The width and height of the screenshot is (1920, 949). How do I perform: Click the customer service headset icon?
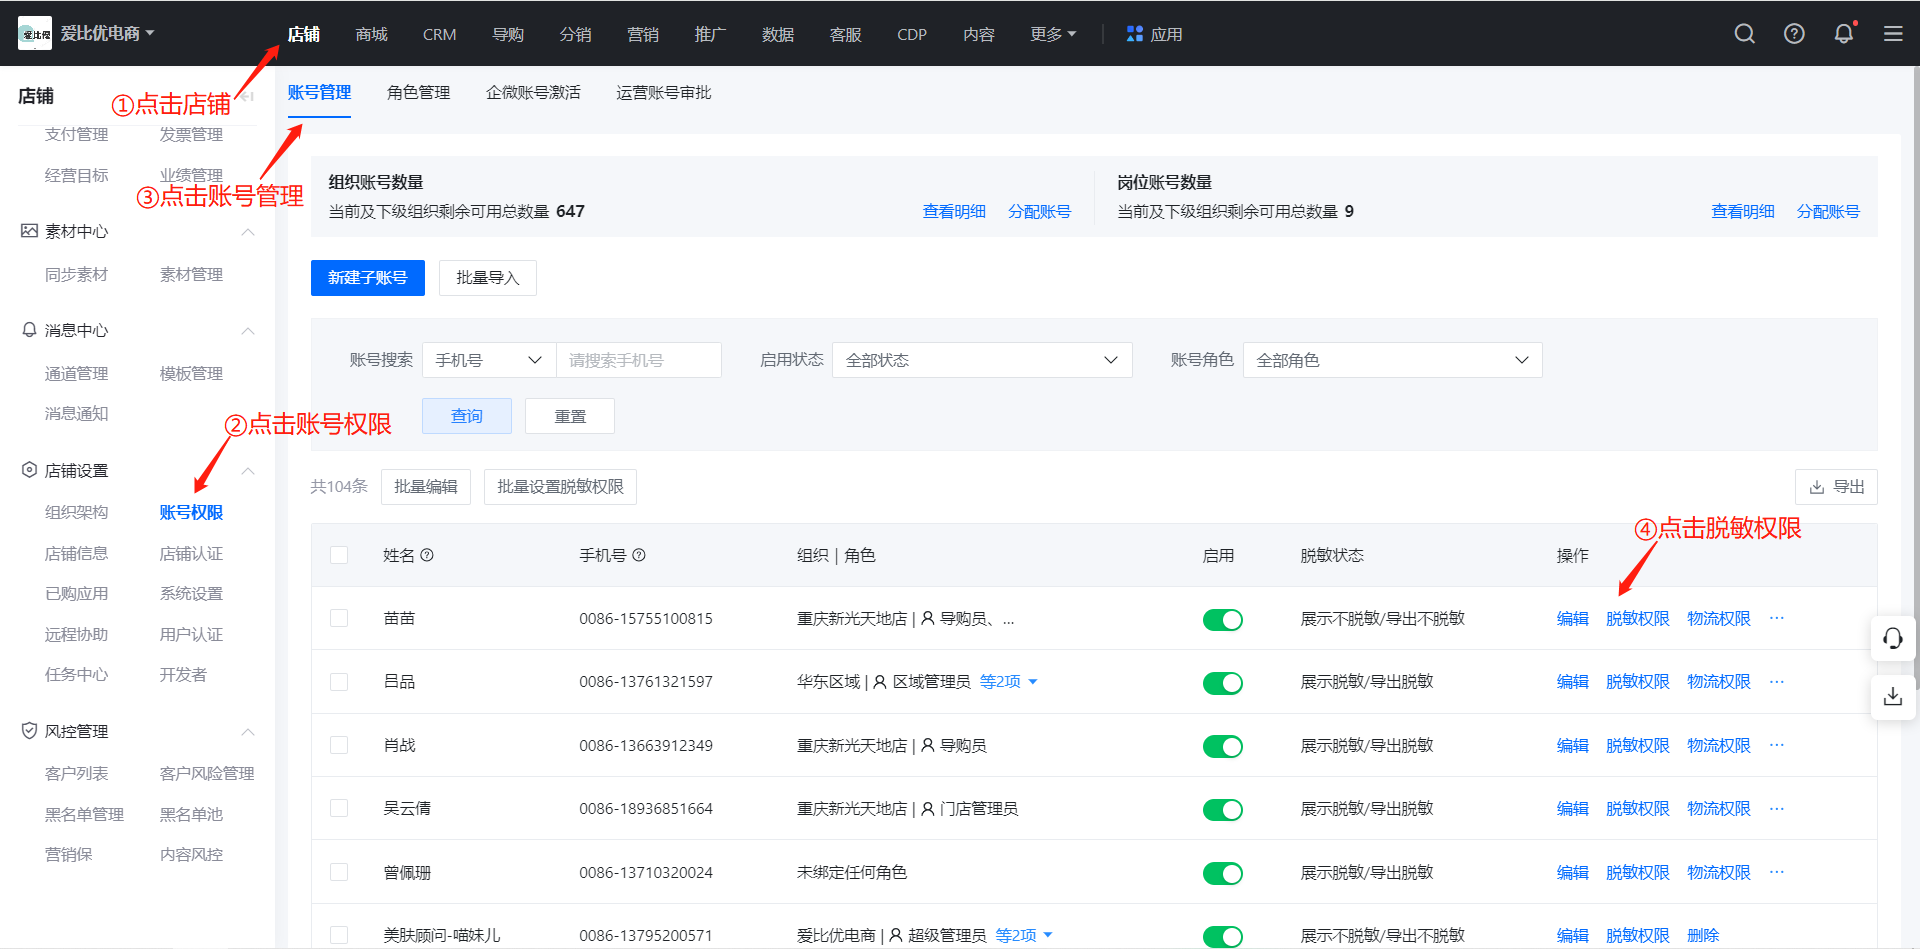coord(1893,638)
